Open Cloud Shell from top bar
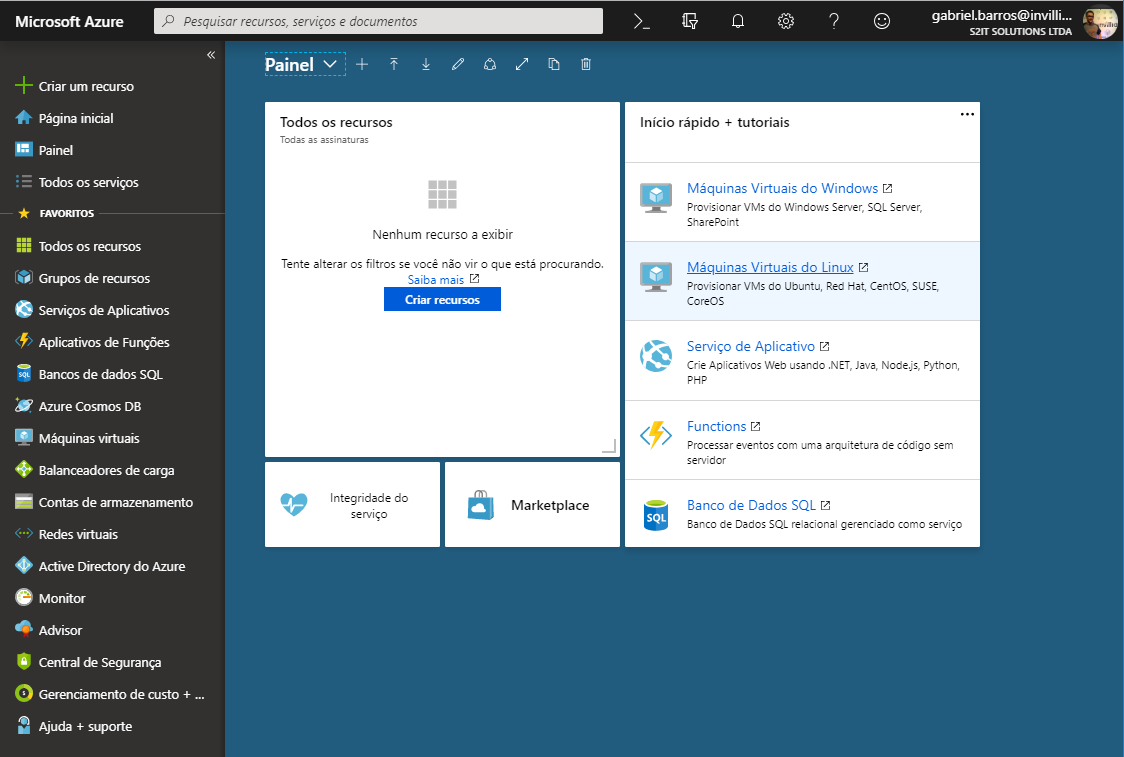Image resolution: width=1124 pixels, height=757 pixels. (x=642, y=22)
